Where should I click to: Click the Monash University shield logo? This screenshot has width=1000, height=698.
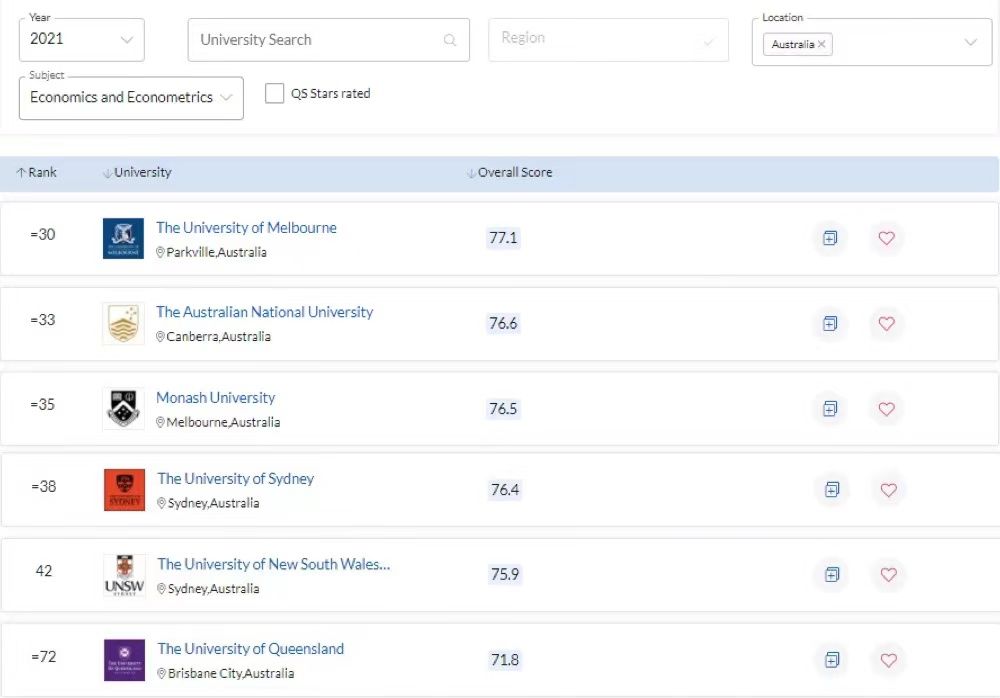pyautogui.click(x=123, y=408)
